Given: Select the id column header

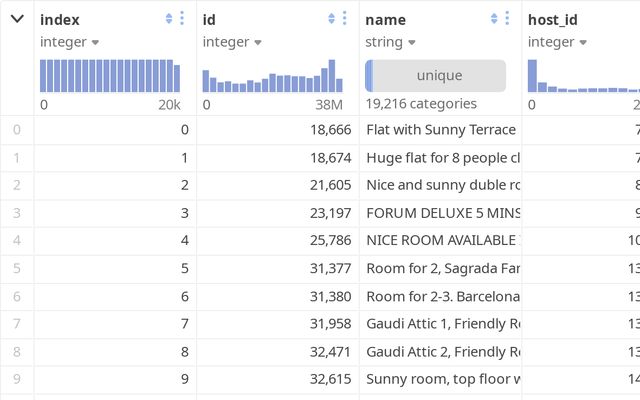Looking at the screenshot, I should coord(209,20).
